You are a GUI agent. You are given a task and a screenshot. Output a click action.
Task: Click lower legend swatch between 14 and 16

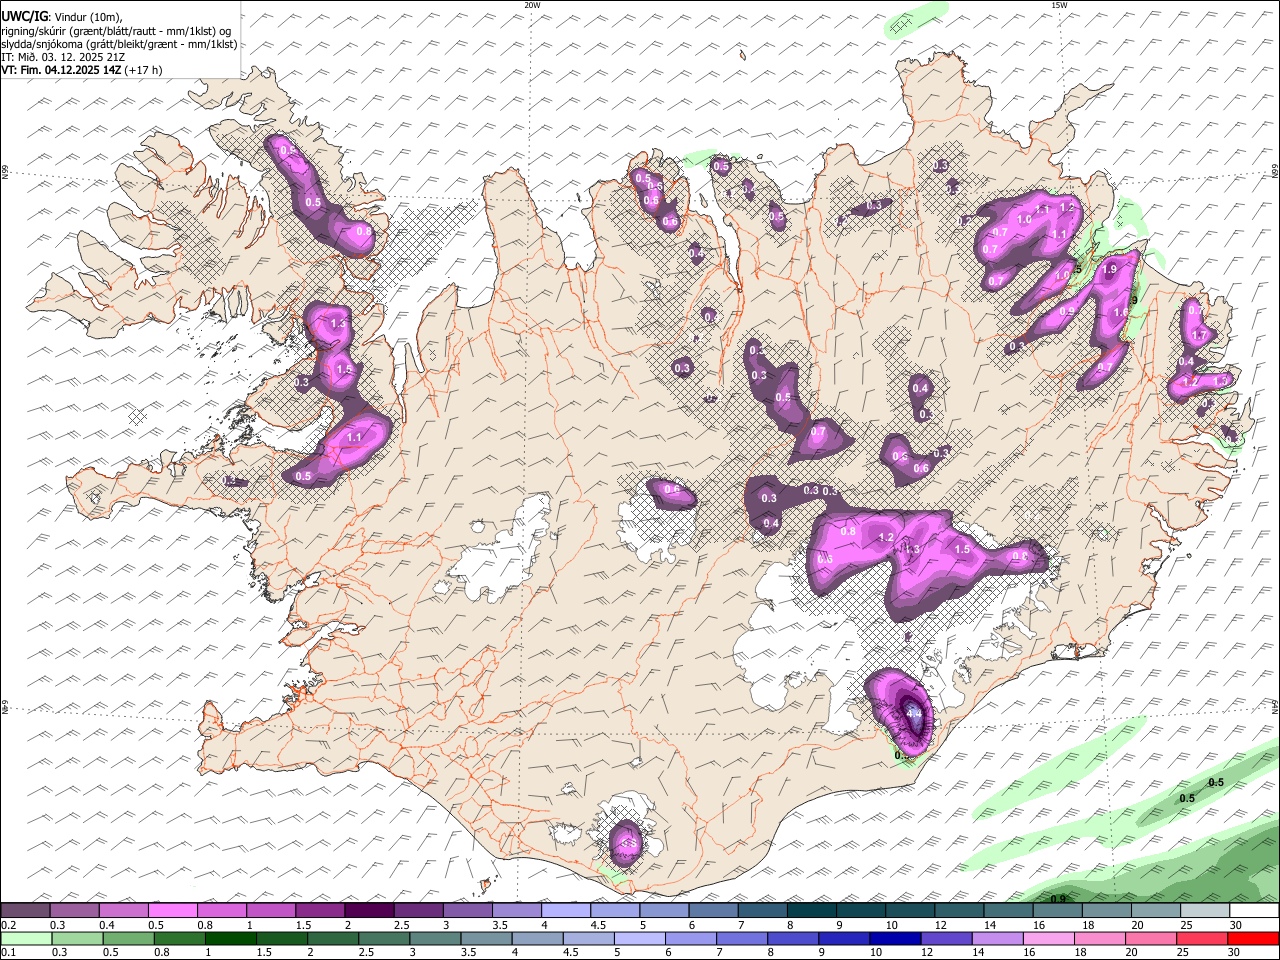[x=998, y=939]
